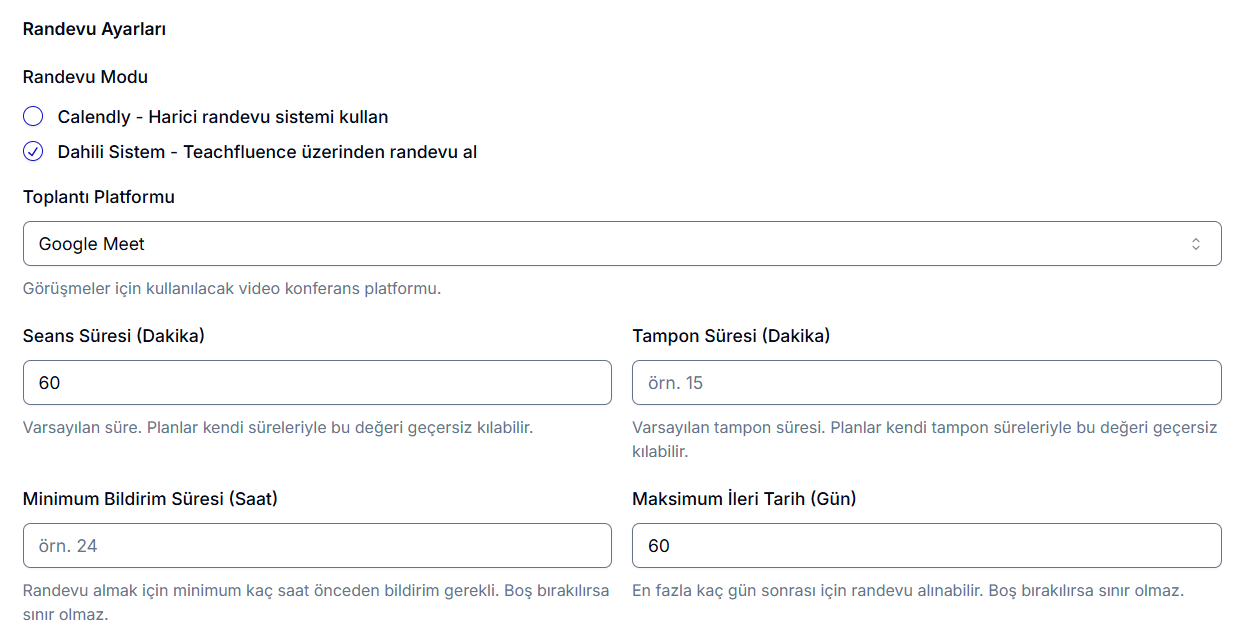Focus the Minimum Bildirim Süresi input

(x=317, y=546)
